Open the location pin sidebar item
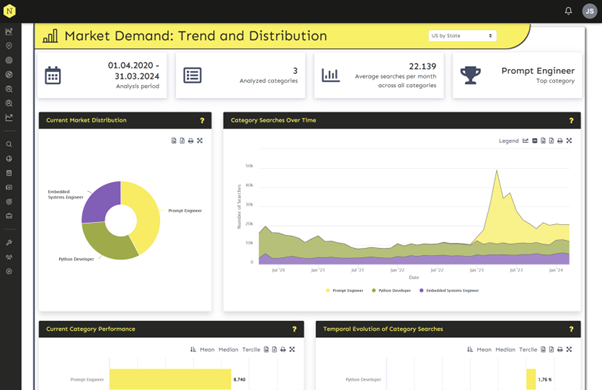The height and width of the screenshot is (390, 602). [x=9, y=46]
